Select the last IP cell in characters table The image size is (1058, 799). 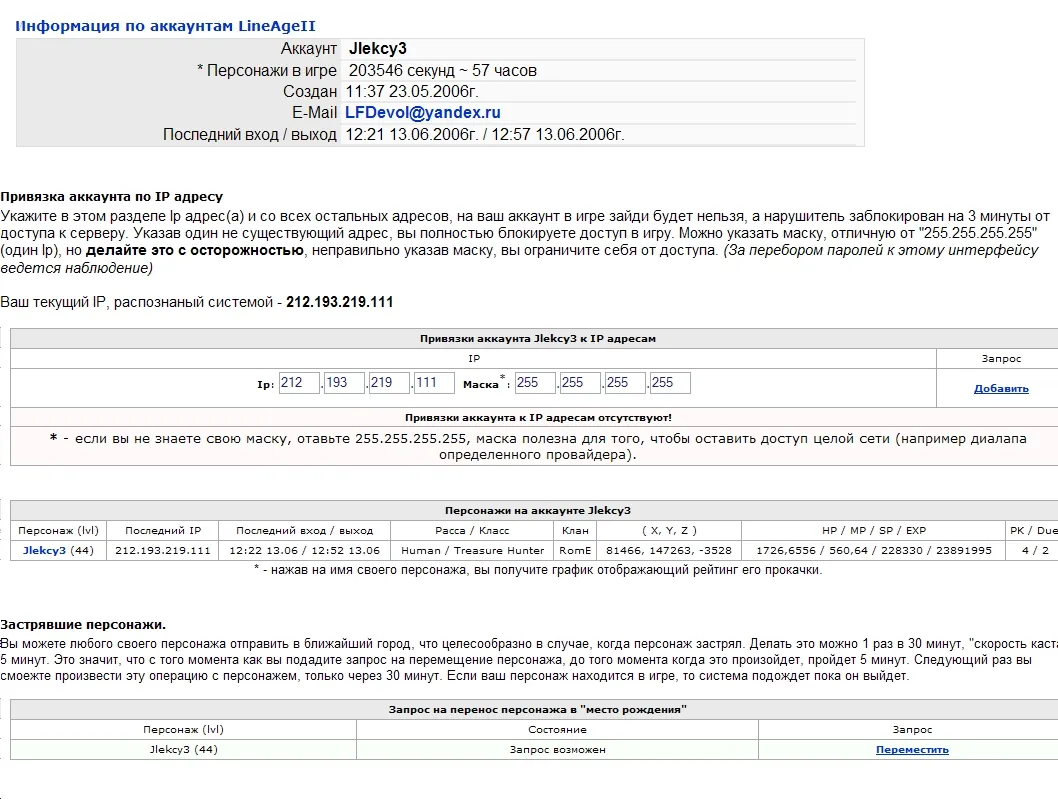coord(163,551)
